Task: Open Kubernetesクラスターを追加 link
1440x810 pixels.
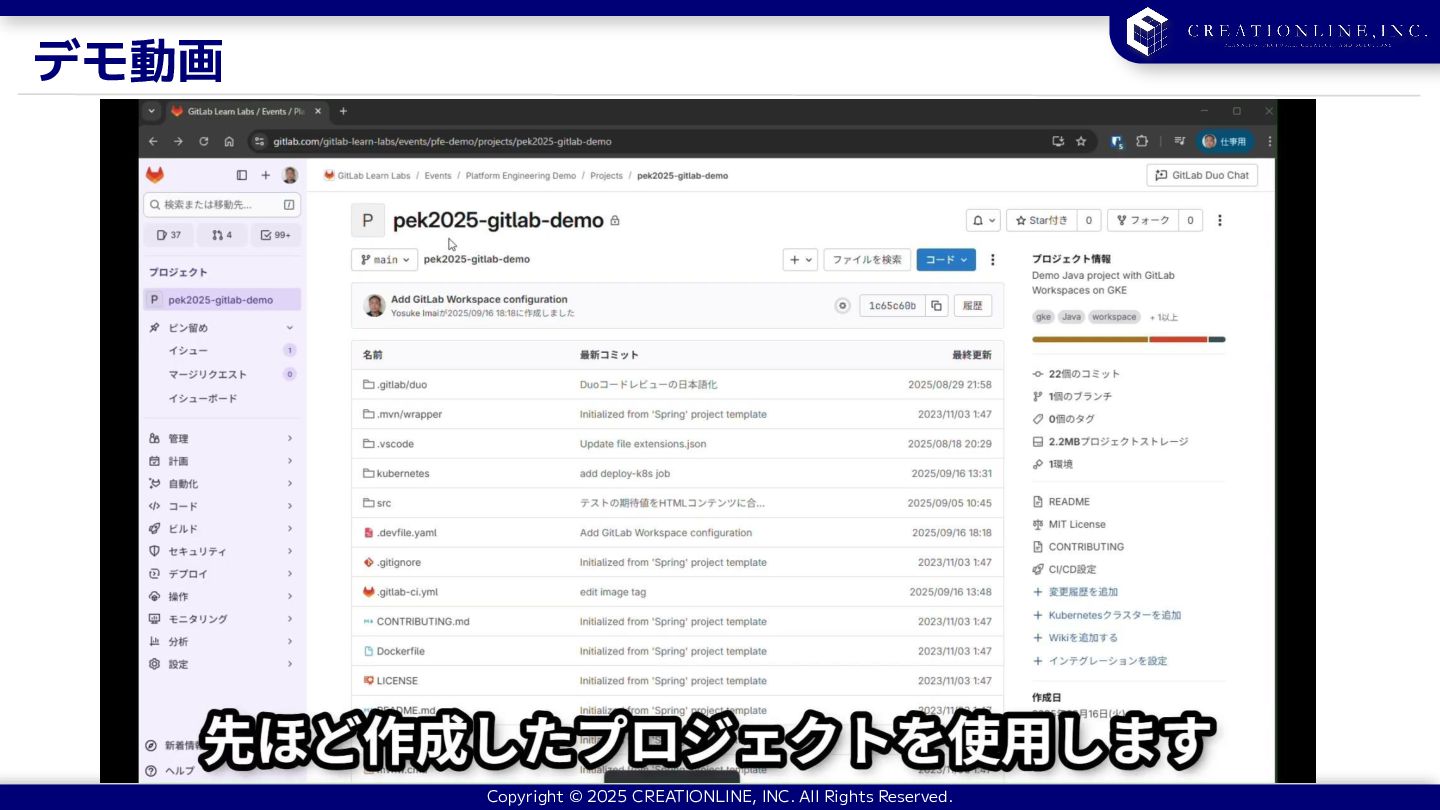Action: point(1114,615)
